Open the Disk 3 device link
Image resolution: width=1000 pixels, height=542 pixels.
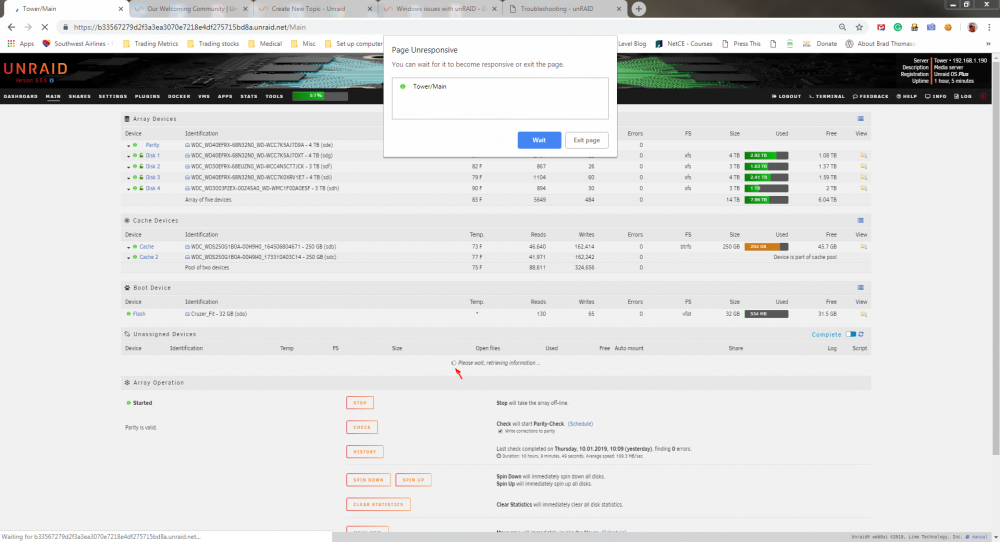(152, 177)
